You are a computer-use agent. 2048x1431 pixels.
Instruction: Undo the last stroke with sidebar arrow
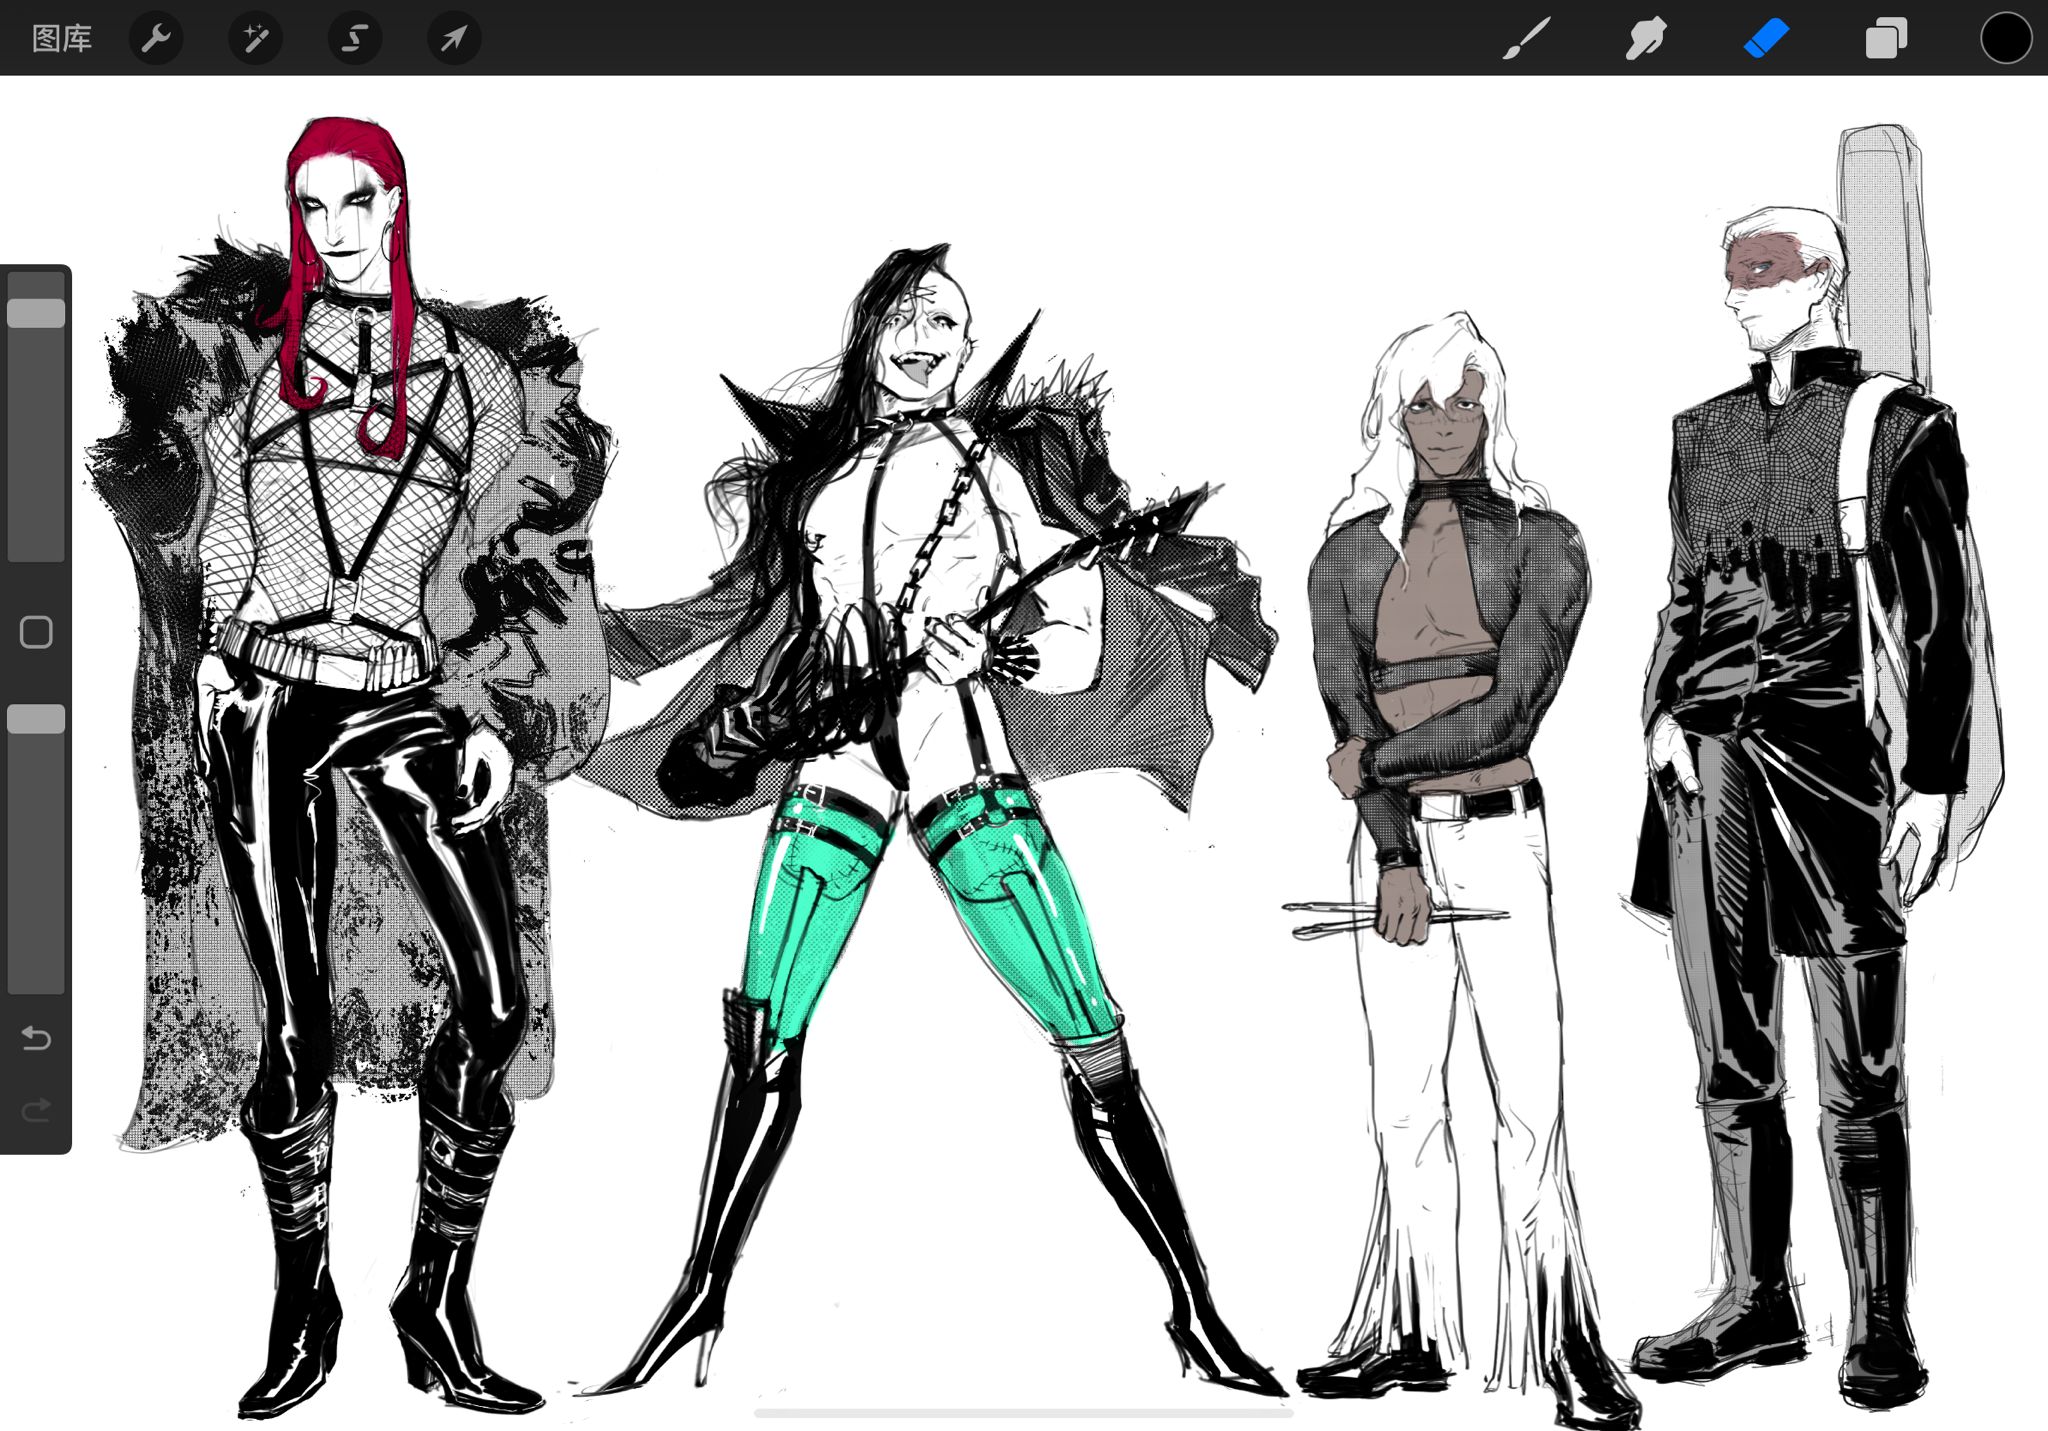tap(36, 1039)
